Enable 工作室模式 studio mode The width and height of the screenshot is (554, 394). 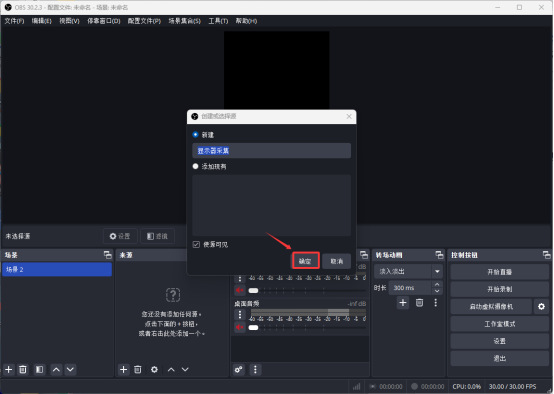point(499,324)
